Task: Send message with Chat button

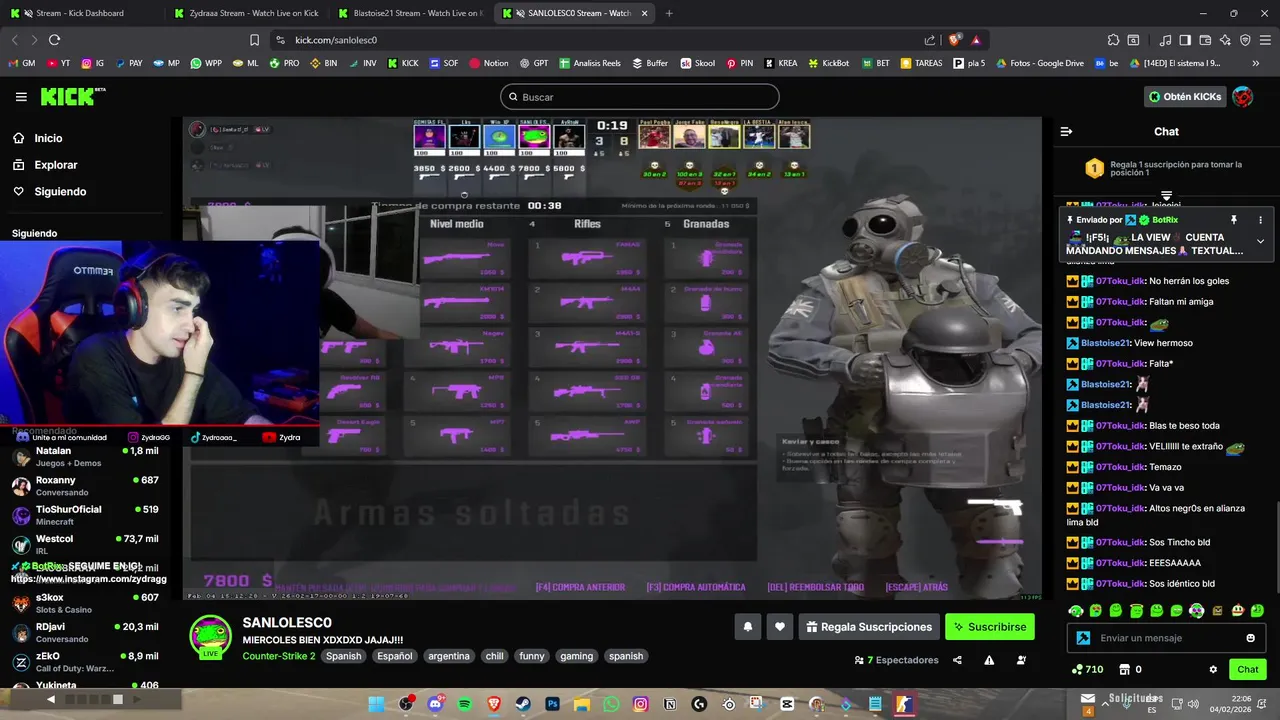Action: pyautogui.click(x=1248, y=669)
